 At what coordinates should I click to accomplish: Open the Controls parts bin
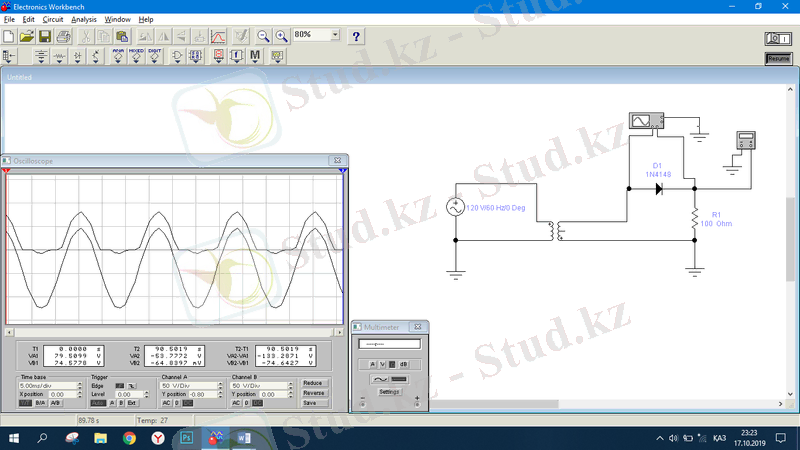(237, 56)
